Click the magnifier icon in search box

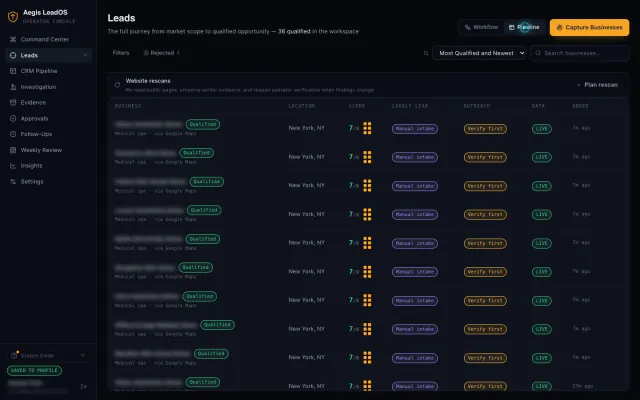538,53
